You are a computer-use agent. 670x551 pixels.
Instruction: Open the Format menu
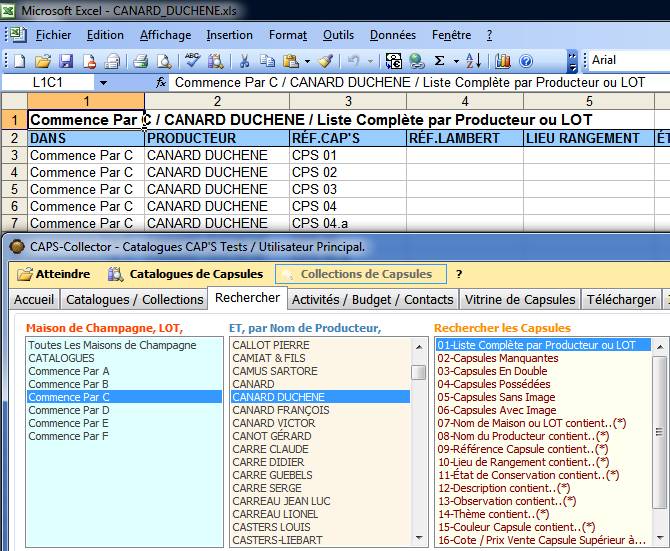click(288, 35)
